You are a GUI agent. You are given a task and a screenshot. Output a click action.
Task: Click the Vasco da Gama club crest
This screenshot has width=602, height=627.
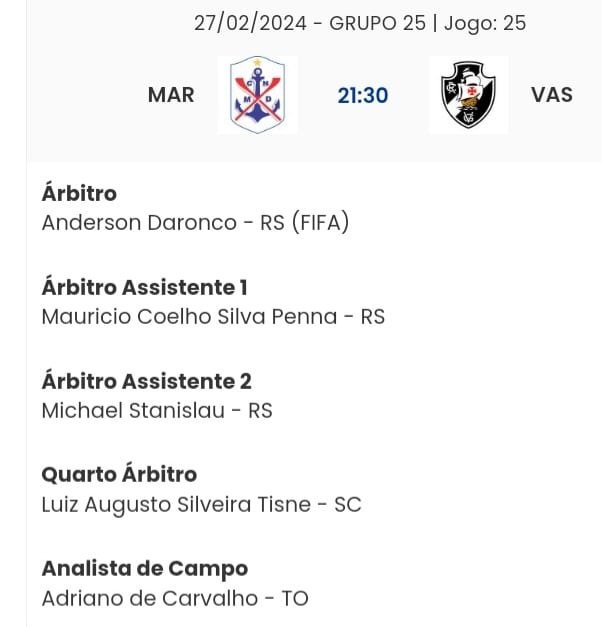(x=468, y=95)
